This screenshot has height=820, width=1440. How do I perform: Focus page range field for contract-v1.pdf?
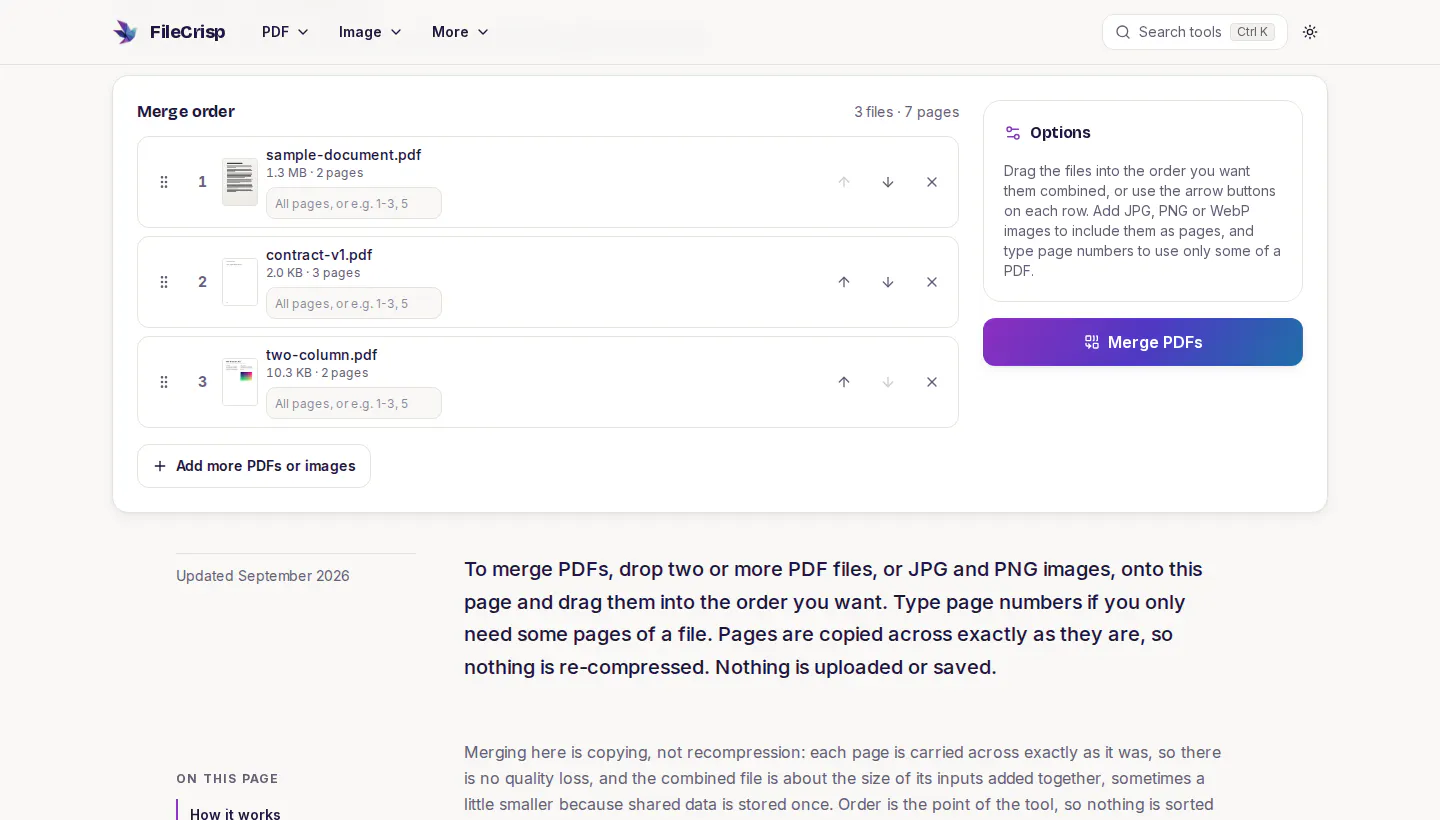point(354,303)
